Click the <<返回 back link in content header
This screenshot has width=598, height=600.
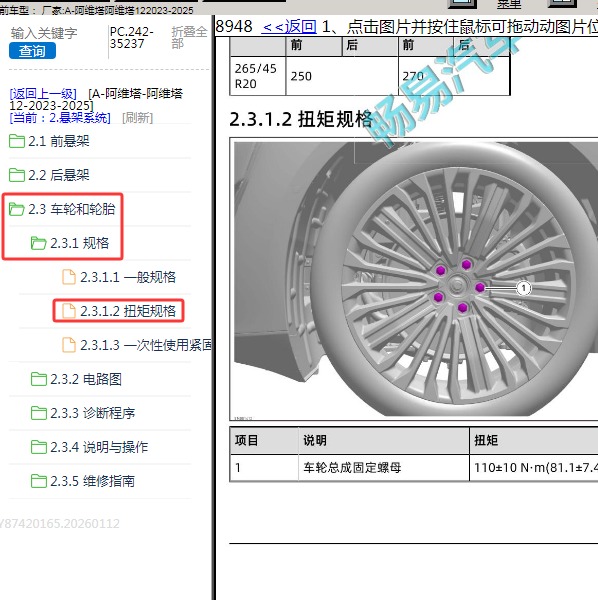click(x=289, y=27)
